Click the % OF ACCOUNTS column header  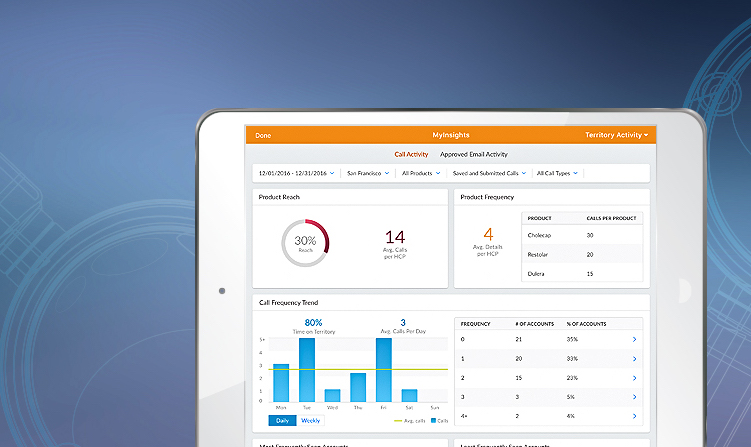[x=586, y=324]
